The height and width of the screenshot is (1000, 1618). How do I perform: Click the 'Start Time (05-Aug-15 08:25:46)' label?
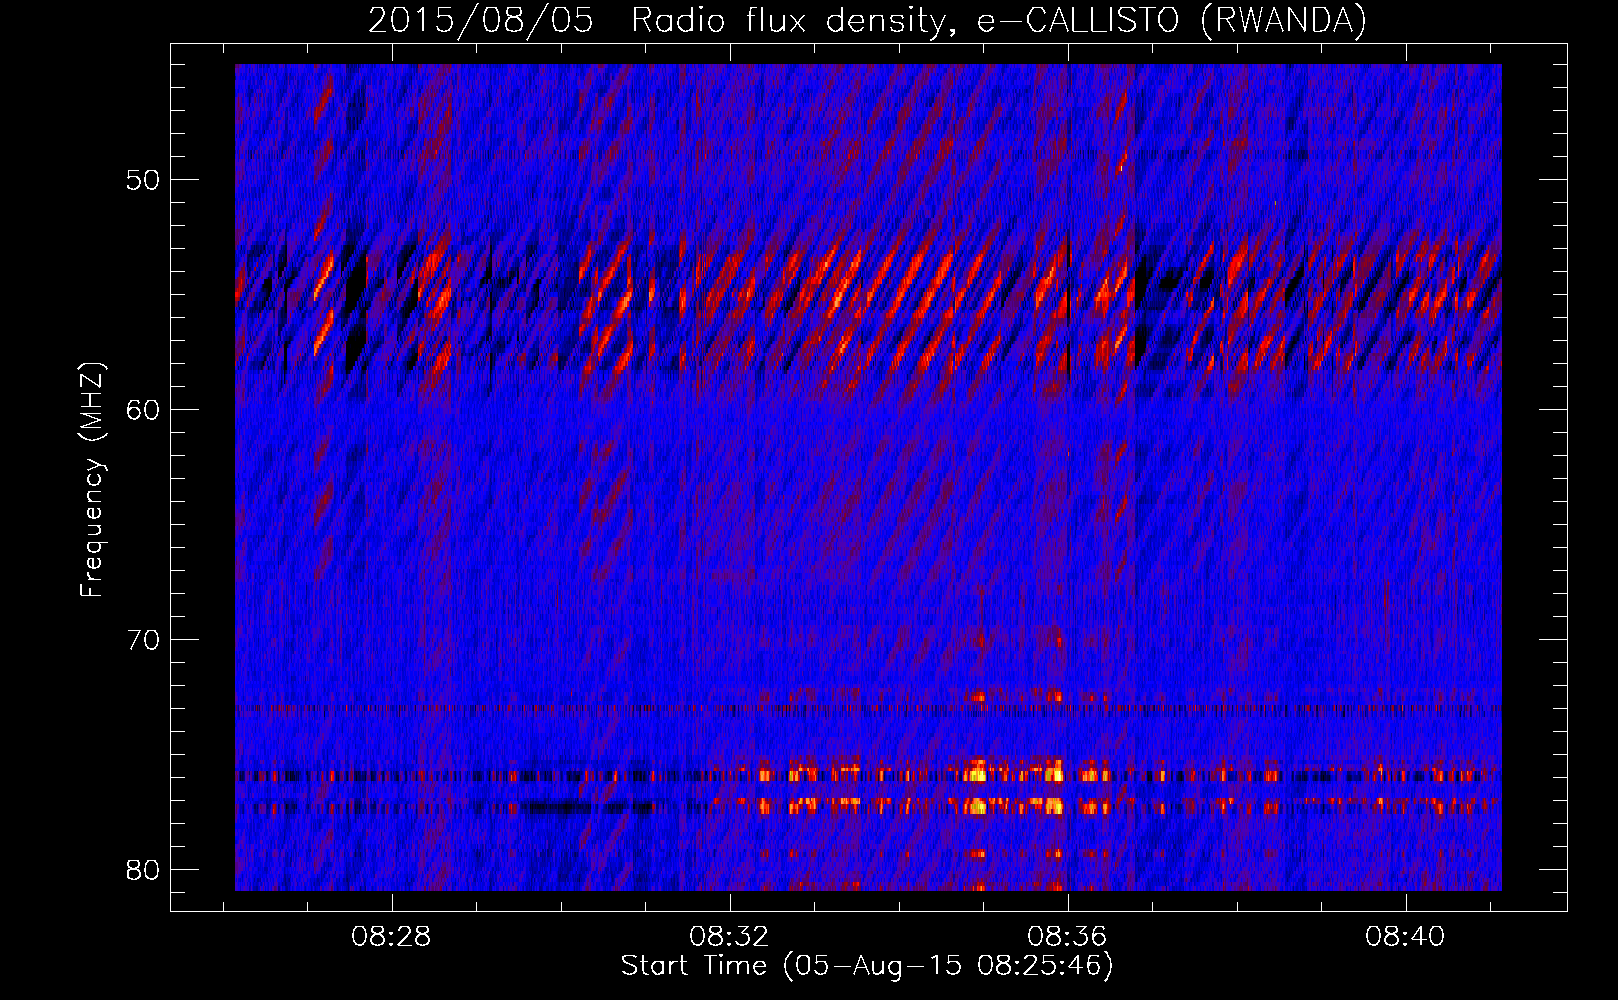[867, 966]
